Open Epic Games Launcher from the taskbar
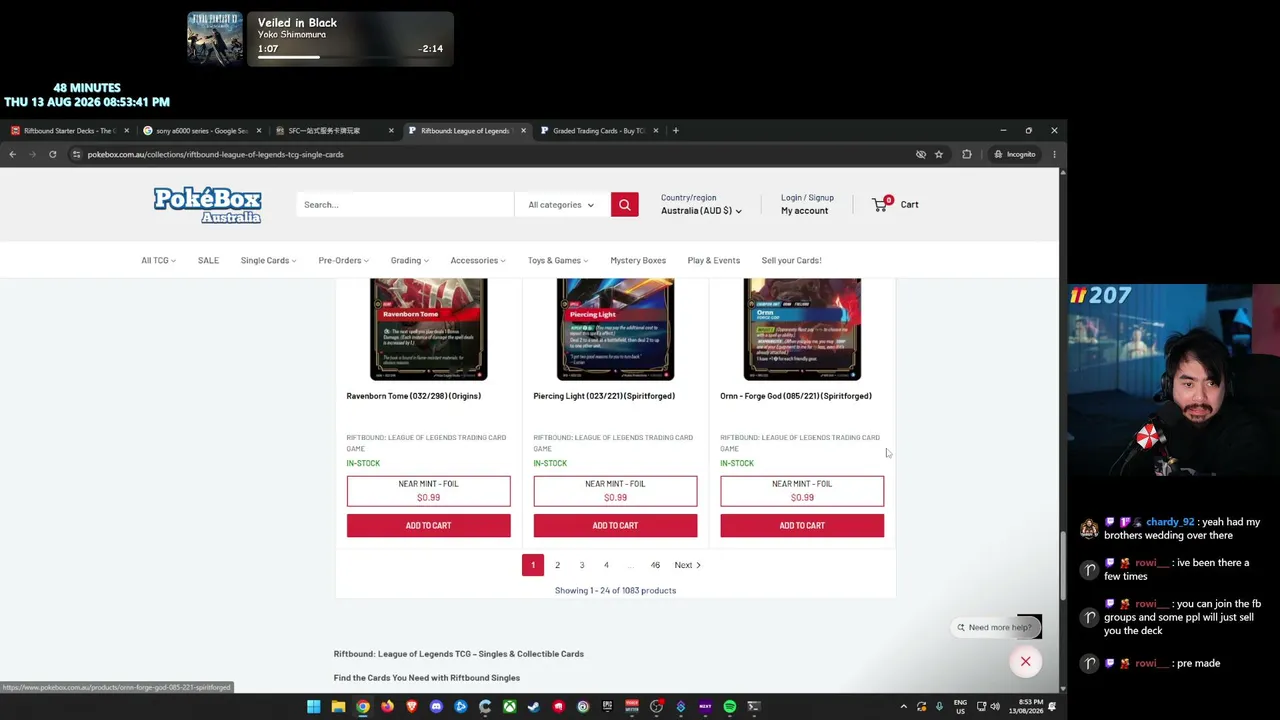 pos(607,707)
